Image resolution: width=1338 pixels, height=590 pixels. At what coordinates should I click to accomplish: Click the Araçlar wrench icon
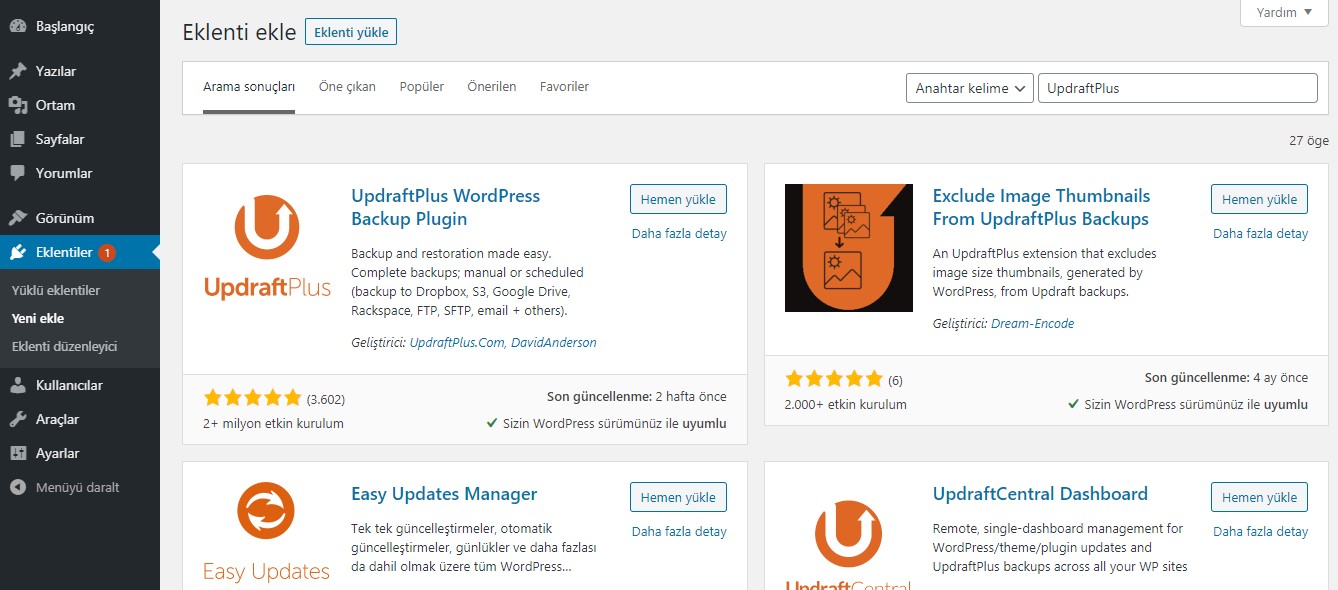(18, 419)
